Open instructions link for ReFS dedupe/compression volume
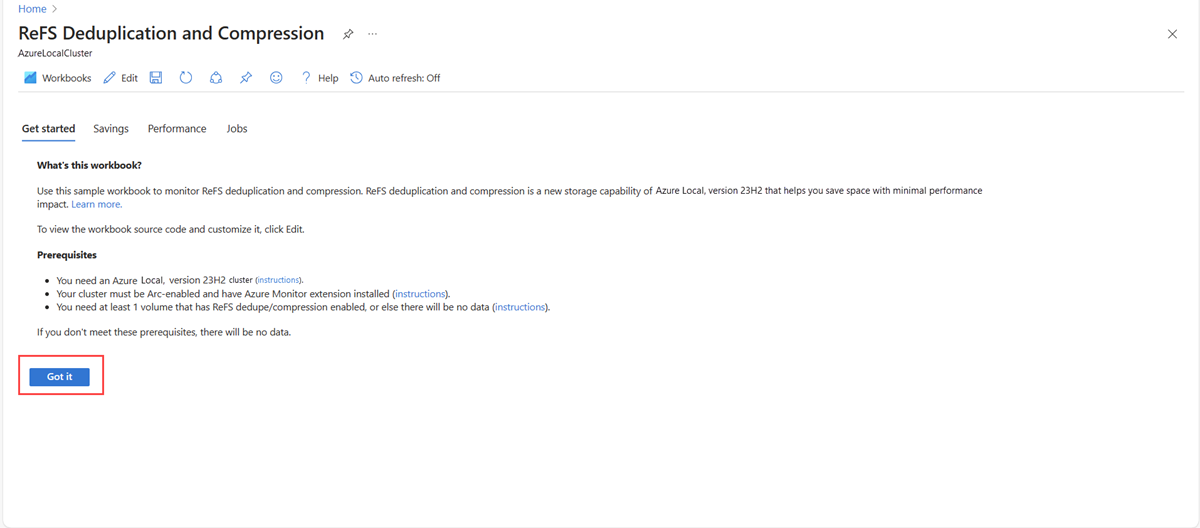 pos(521,307)
